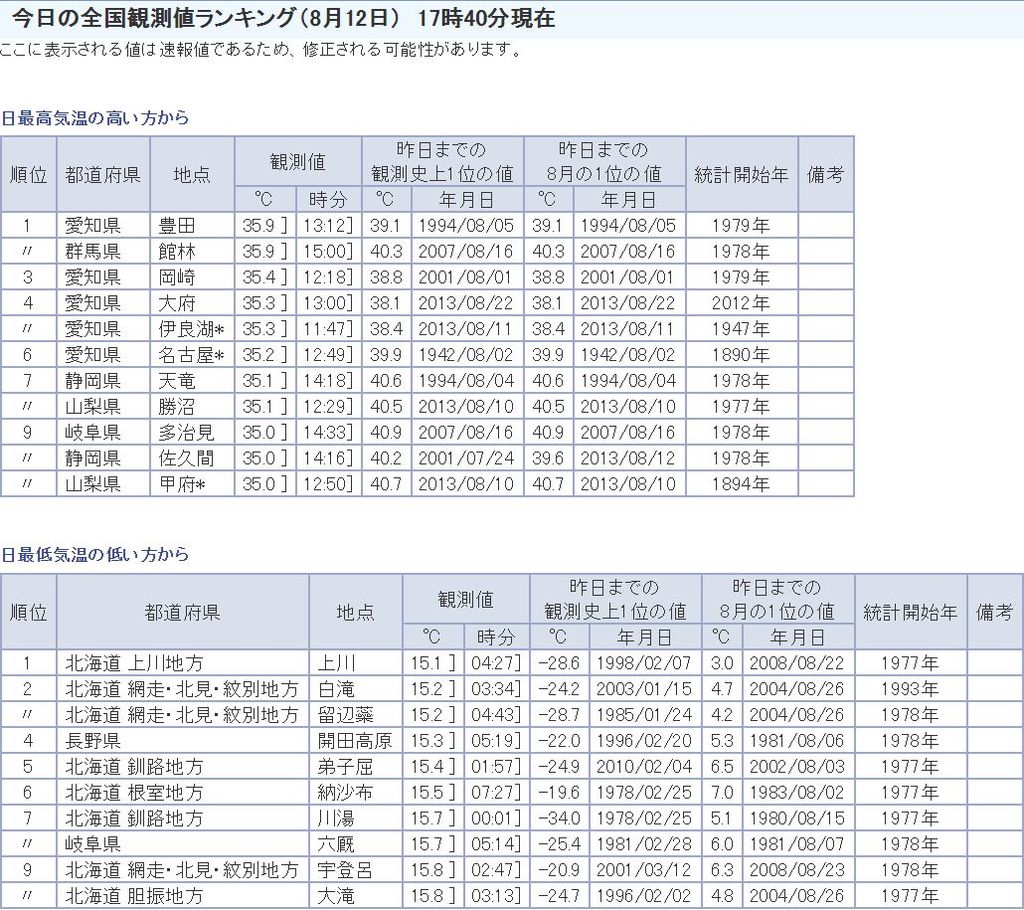This screenshot has height=910, width=1024.
Task: Click the 群馬県 prefecture cell
Action: click(x=93, y=251)
